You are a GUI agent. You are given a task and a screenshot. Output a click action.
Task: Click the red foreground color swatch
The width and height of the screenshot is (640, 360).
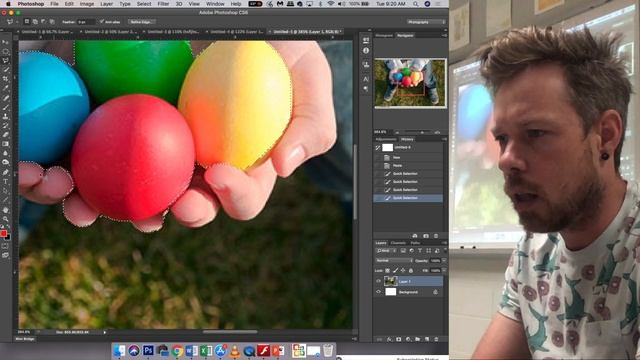(4, 233)
